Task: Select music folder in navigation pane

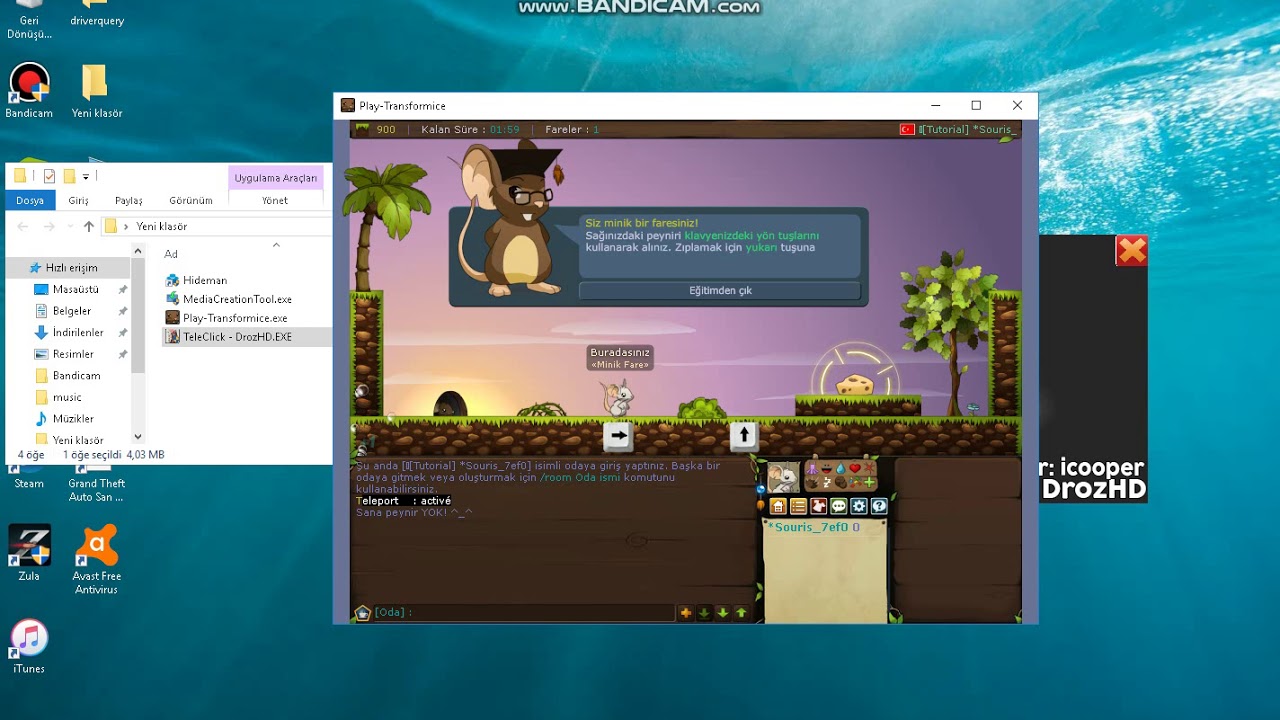Action: pyautogui.click(x=67, y=397)
